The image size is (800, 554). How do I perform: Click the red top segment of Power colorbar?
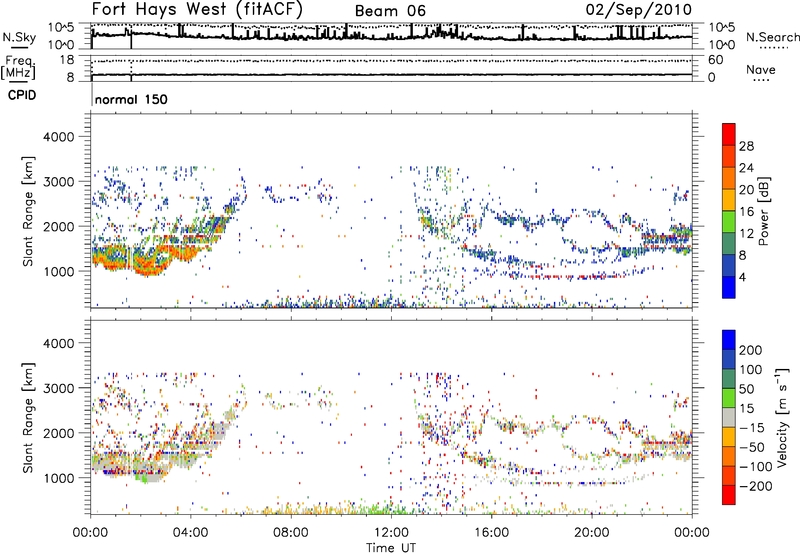point(729,135)
